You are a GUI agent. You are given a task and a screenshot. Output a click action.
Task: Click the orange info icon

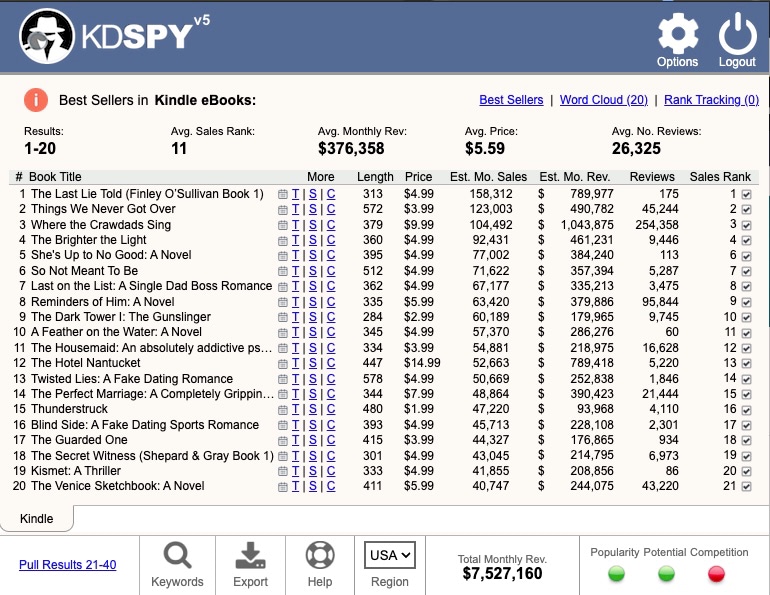point(36,100)
